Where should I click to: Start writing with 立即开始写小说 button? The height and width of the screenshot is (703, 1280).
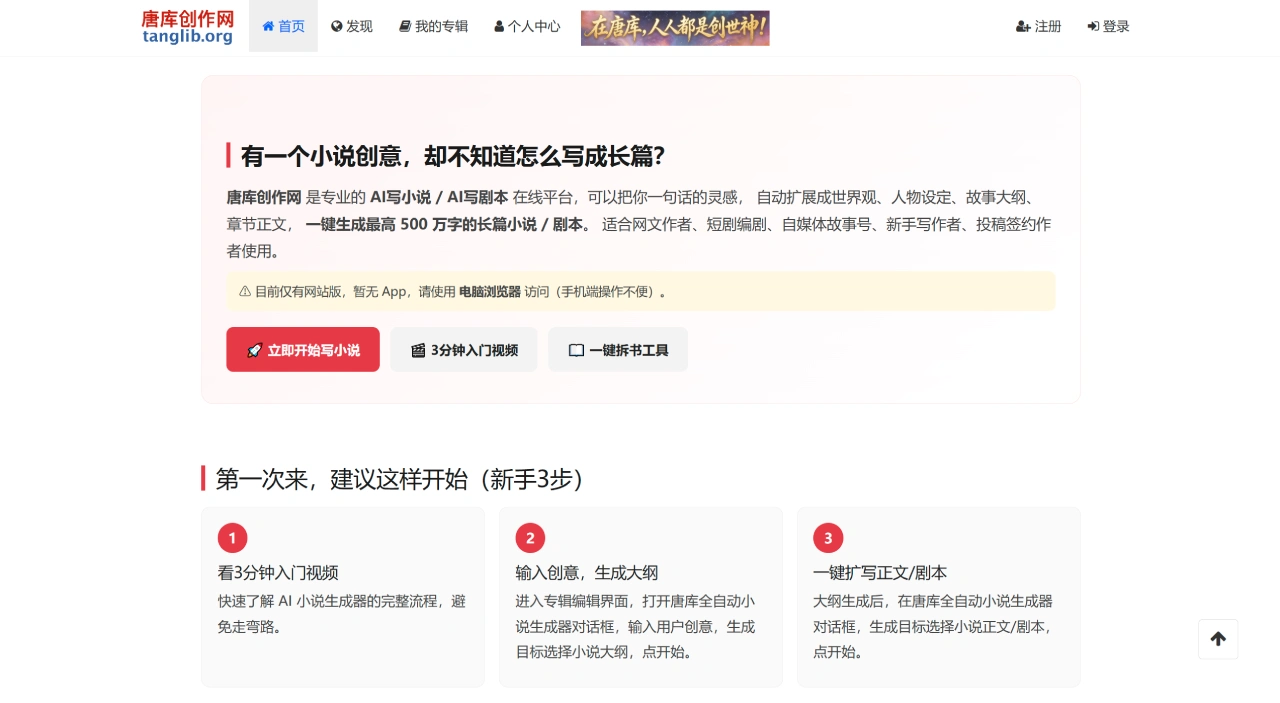pyautogui.click(x=303, y=350)
